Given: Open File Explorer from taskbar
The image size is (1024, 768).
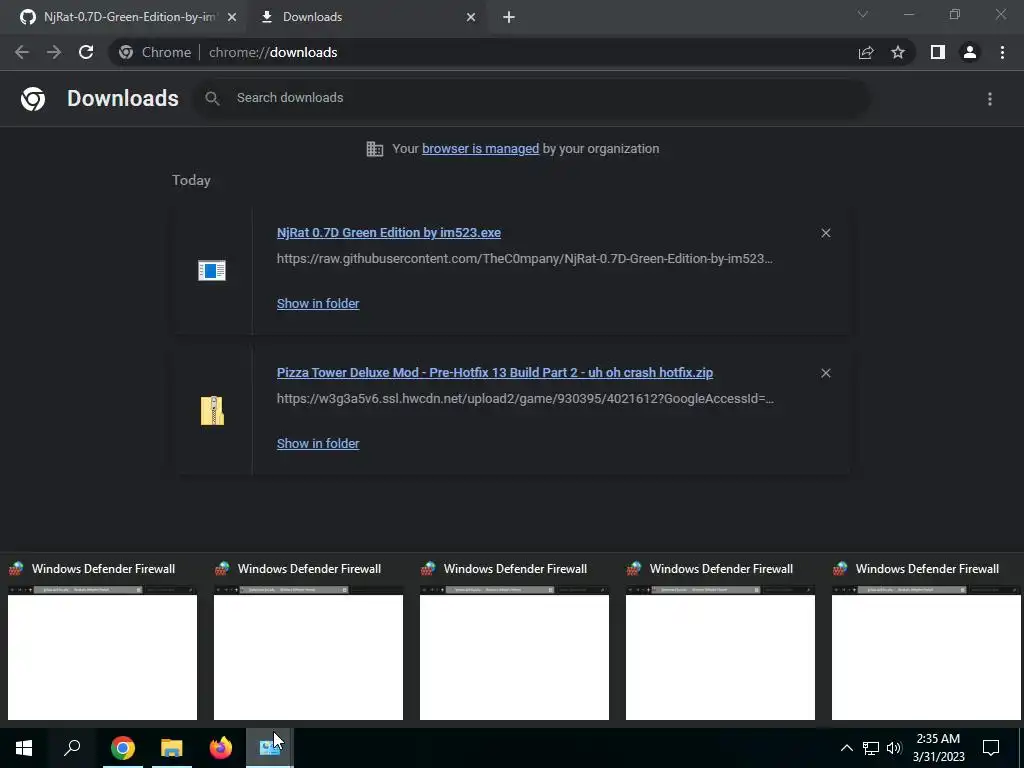Looking at the screenshot, I should (172, 747).
